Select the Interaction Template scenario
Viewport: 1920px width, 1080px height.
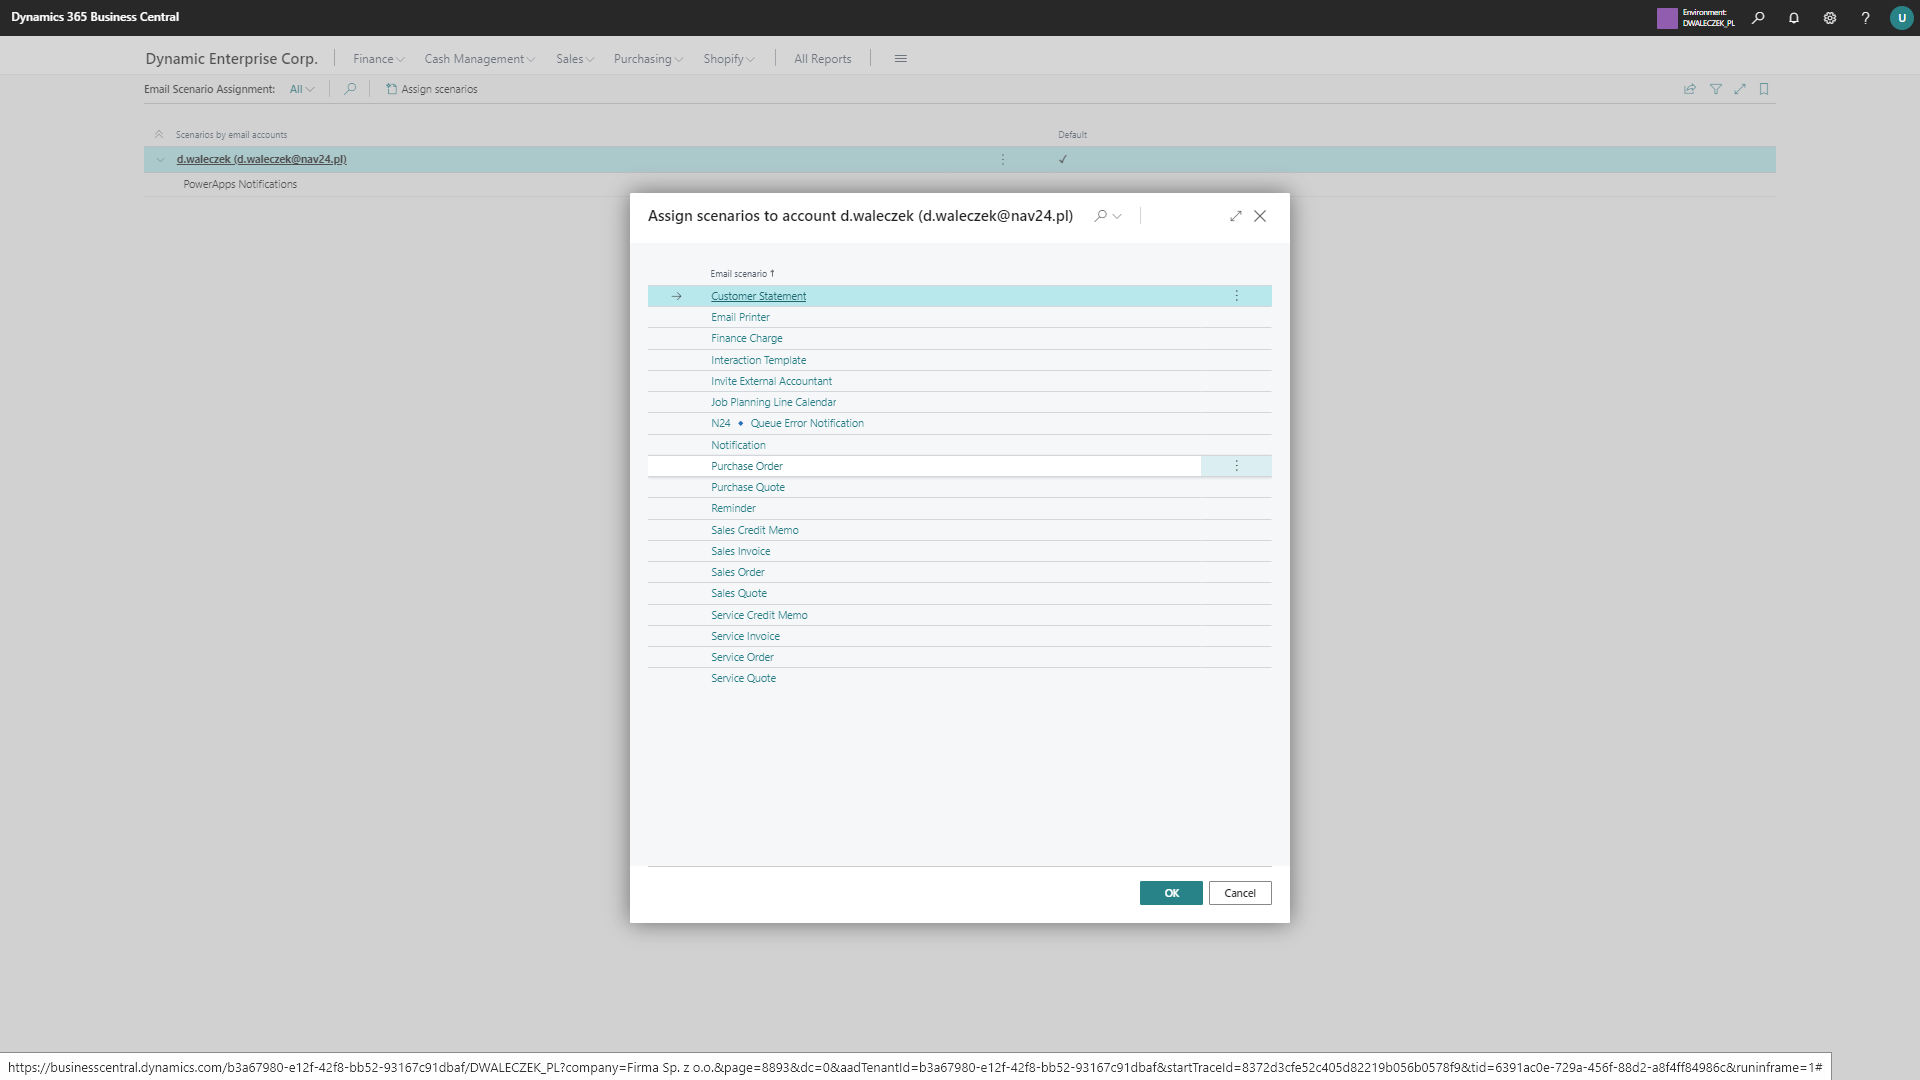[x=758, y=360]
